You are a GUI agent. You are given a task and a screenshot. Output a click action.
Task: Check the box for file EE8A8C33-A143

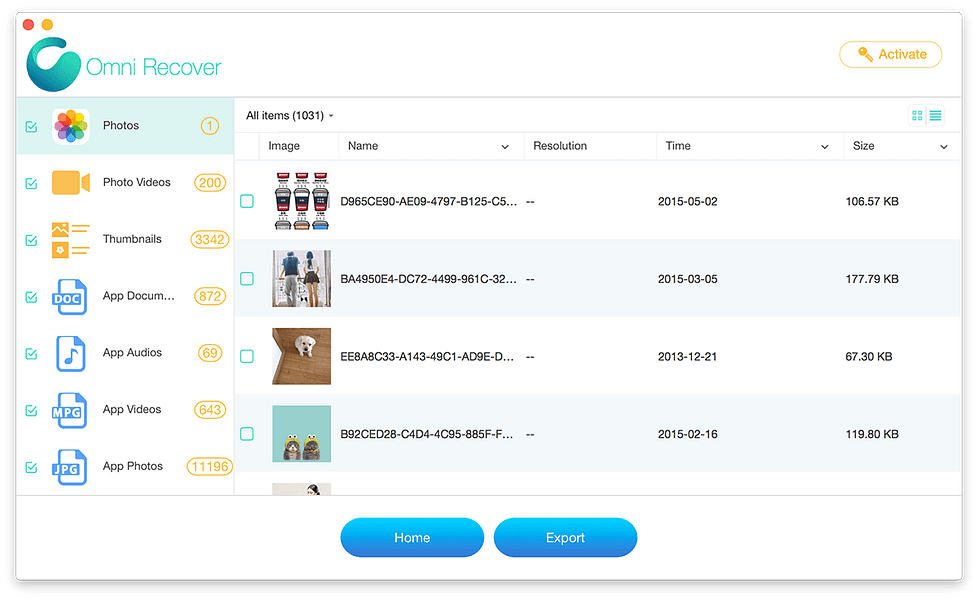tap(247, 357)
